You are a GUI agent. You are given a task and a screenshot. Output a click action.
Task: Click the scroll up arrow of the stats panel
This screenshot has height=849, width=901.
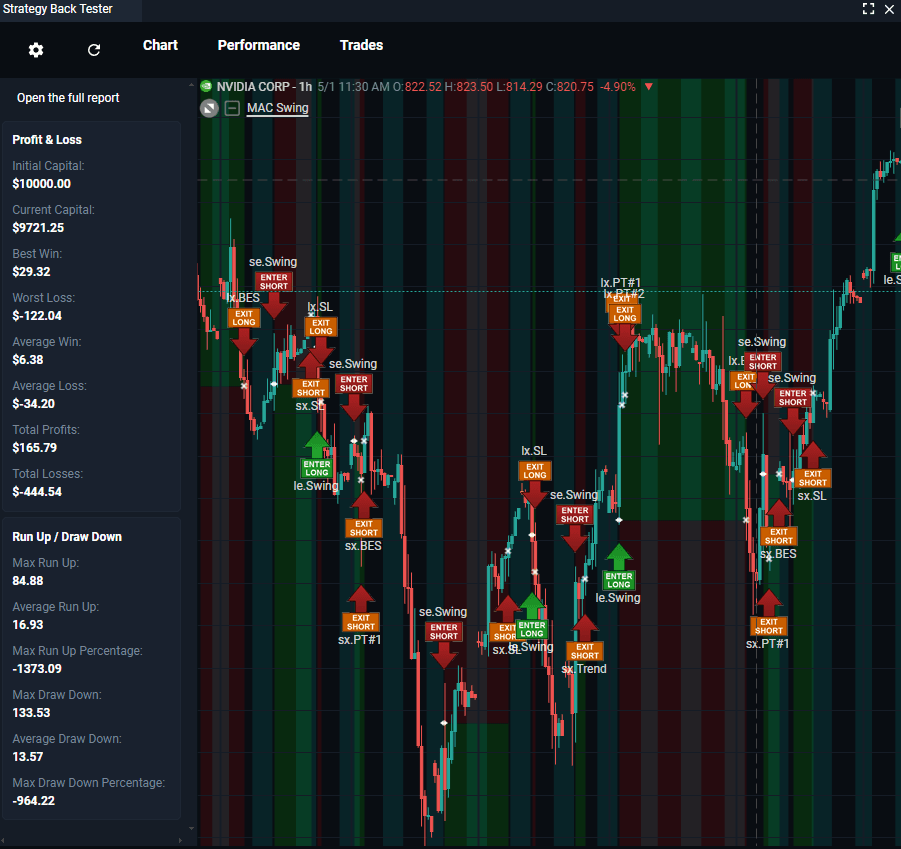point(191,85)
